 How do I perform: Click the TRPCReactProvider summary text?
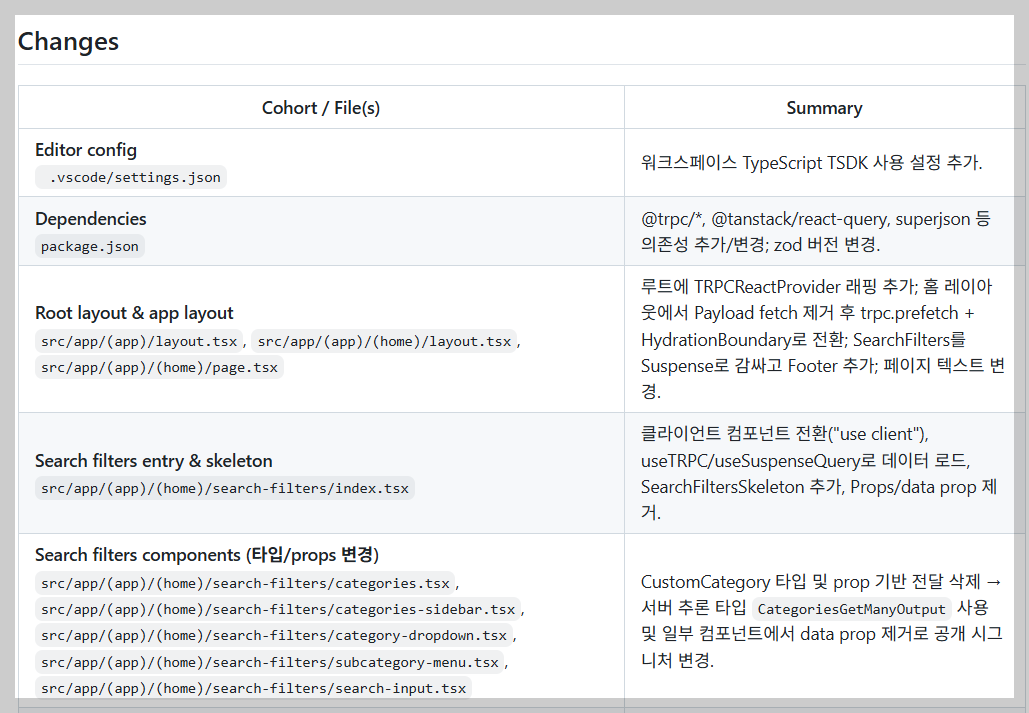pos(823,339)
